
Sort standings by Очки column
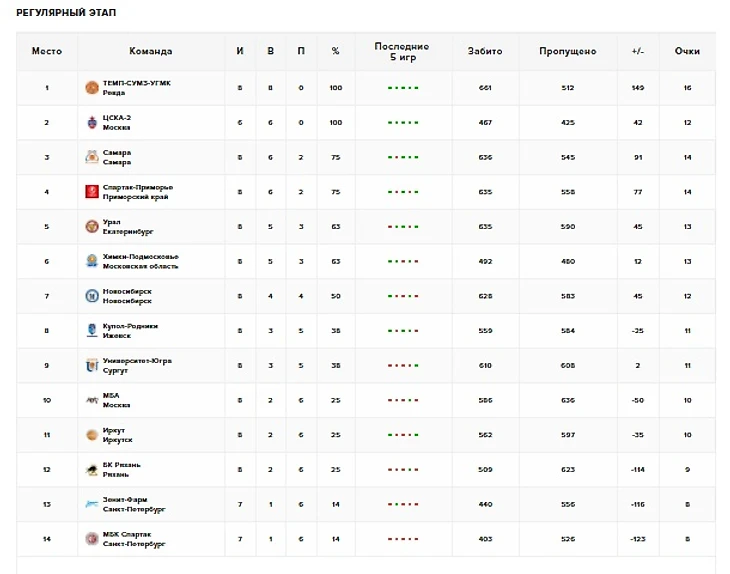pyautogui.click(x=687, y=51)
